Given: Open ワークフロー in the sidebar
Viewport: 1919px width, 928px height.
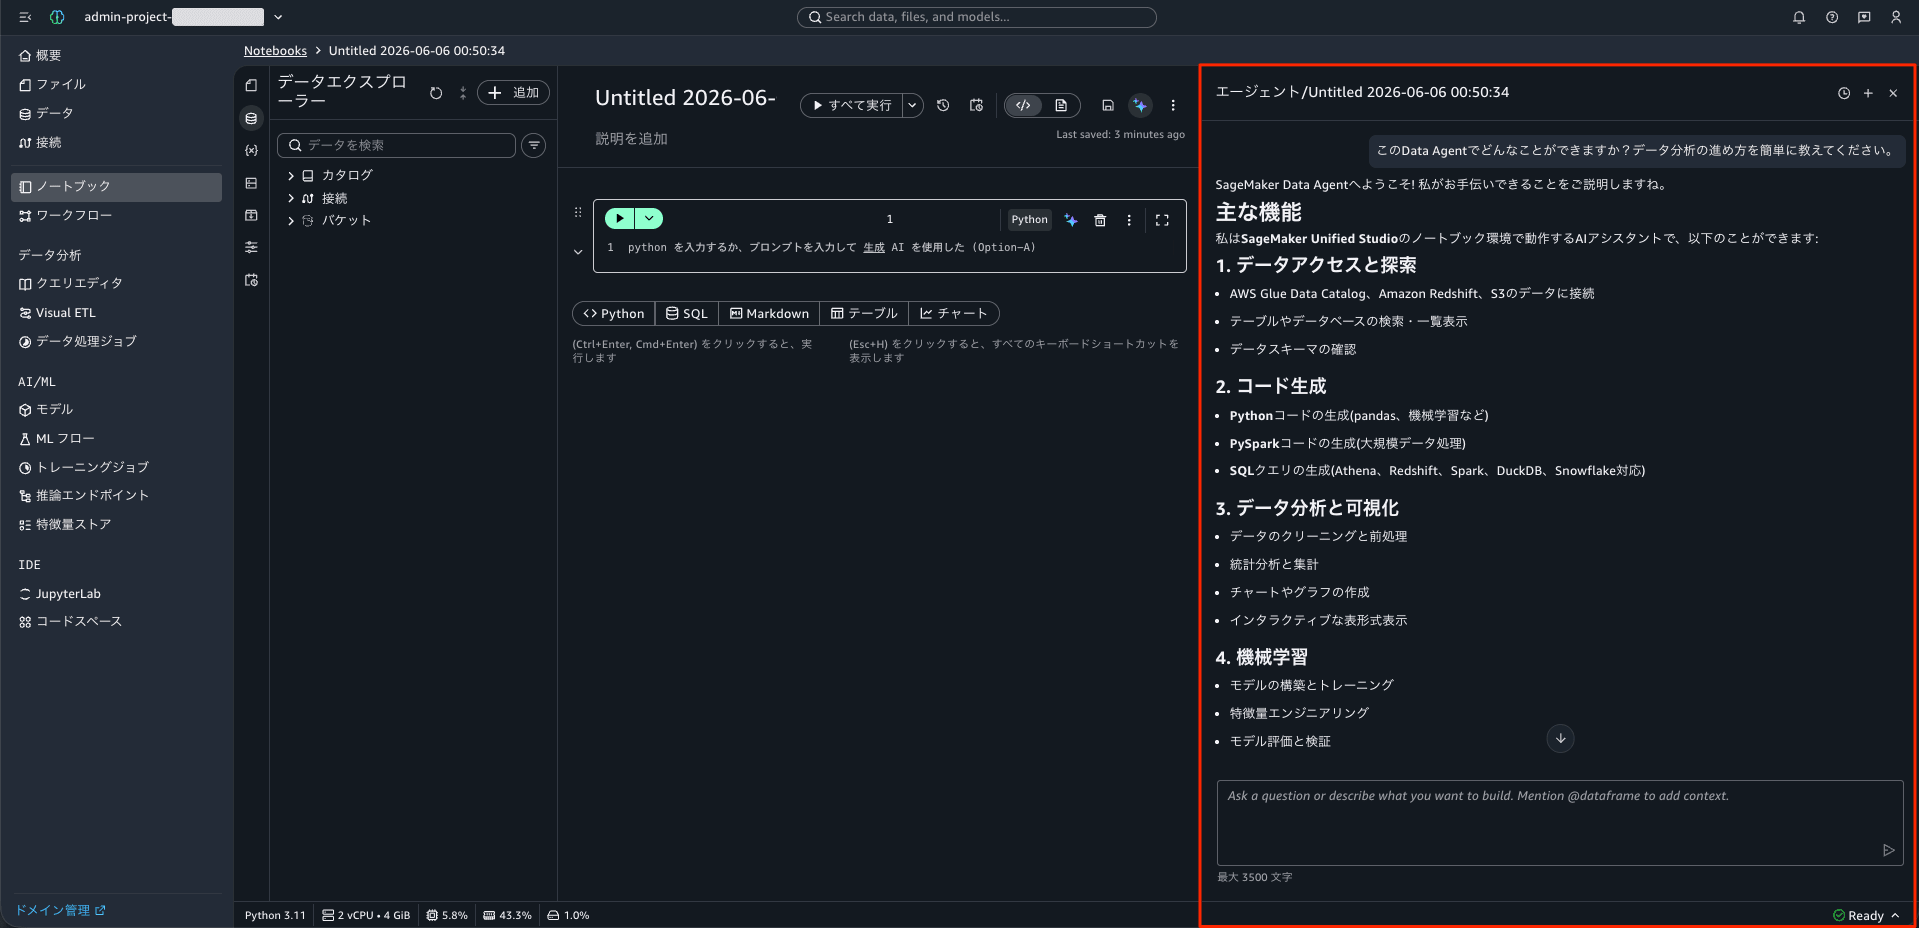Looking at the screenshot, I should 65,216.
